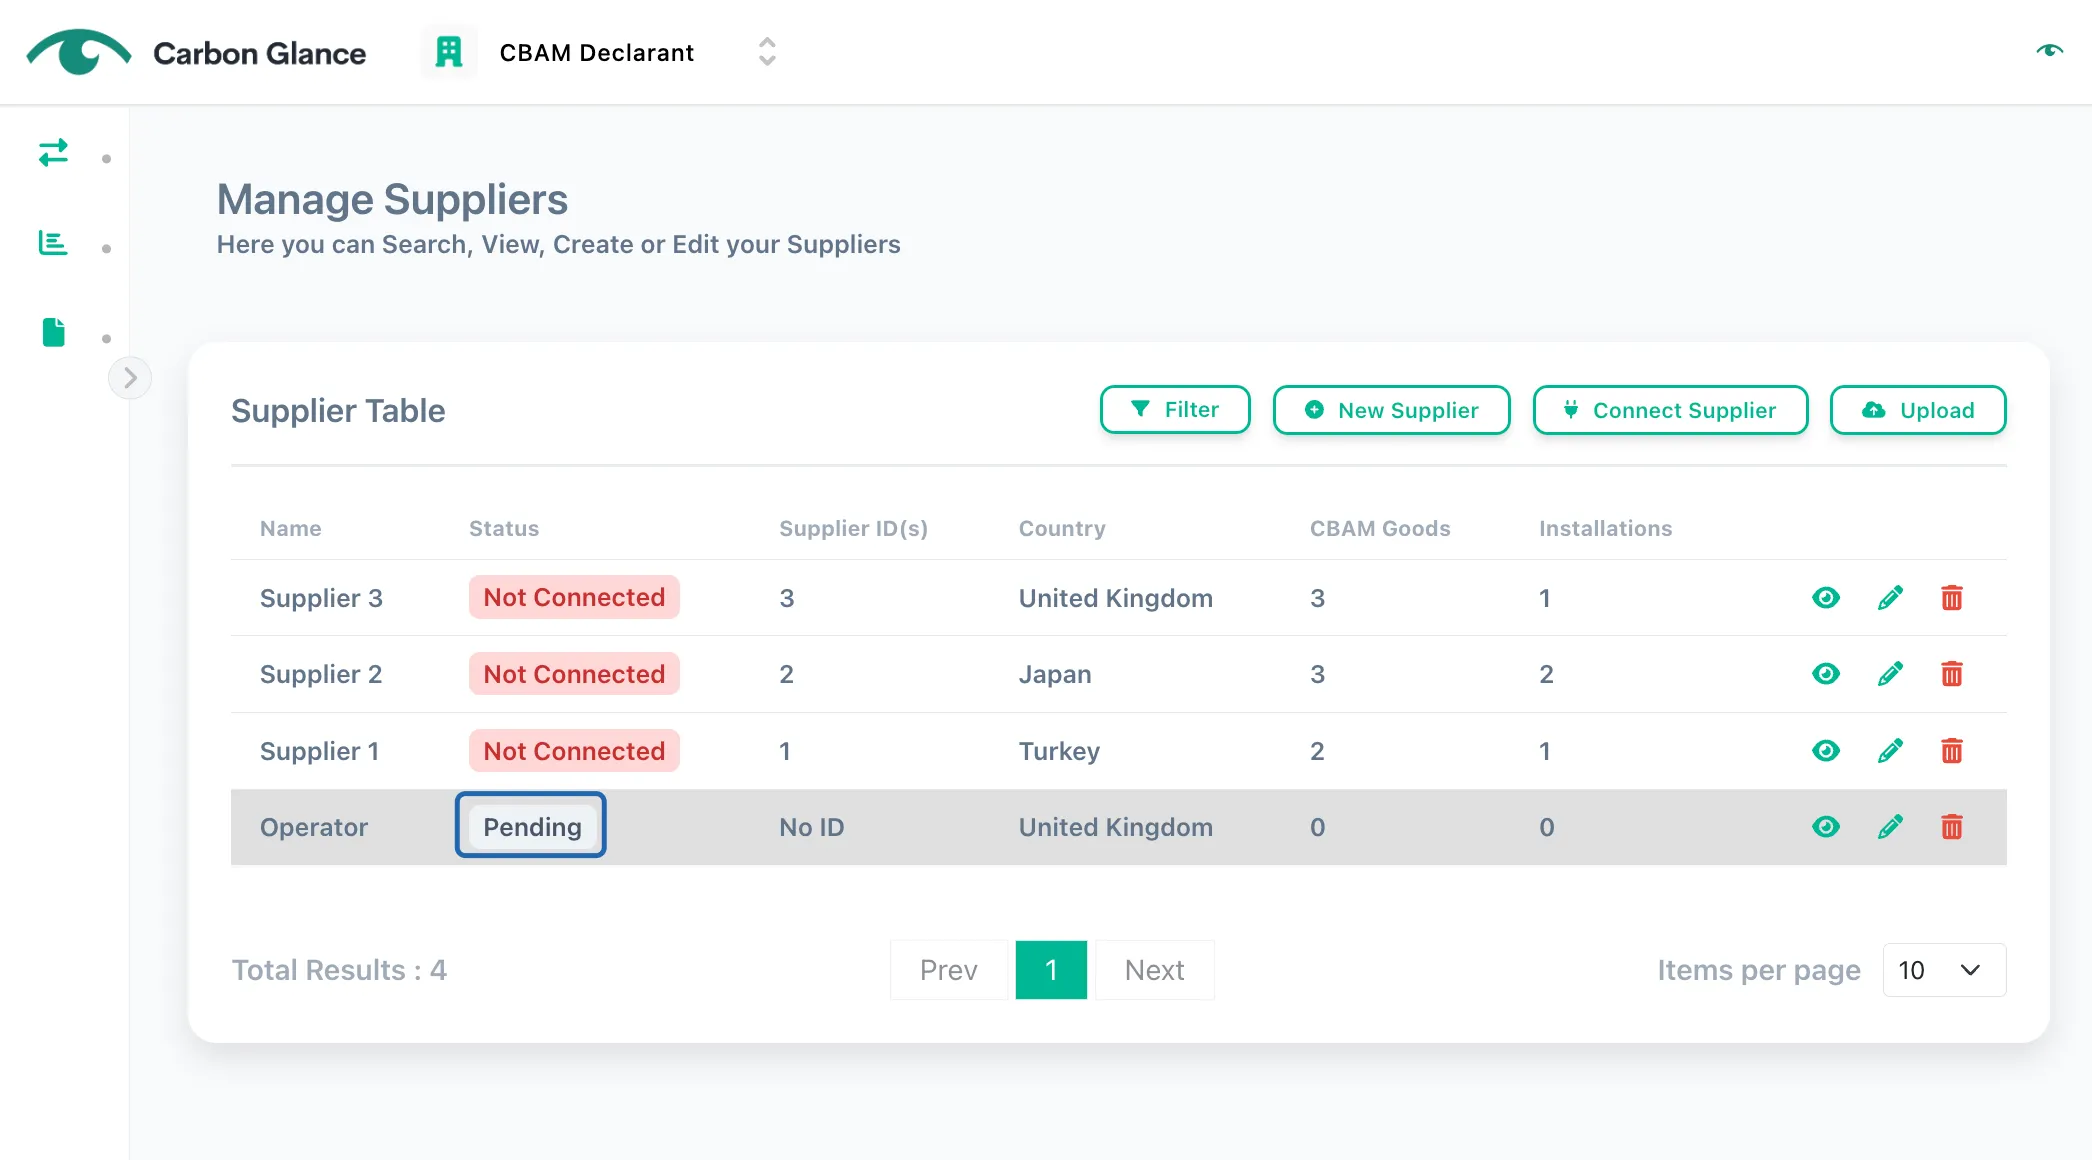
Task: Click Not Connected badge for Supplier 1
Action: pyautogui.click(x=574, y=751)
